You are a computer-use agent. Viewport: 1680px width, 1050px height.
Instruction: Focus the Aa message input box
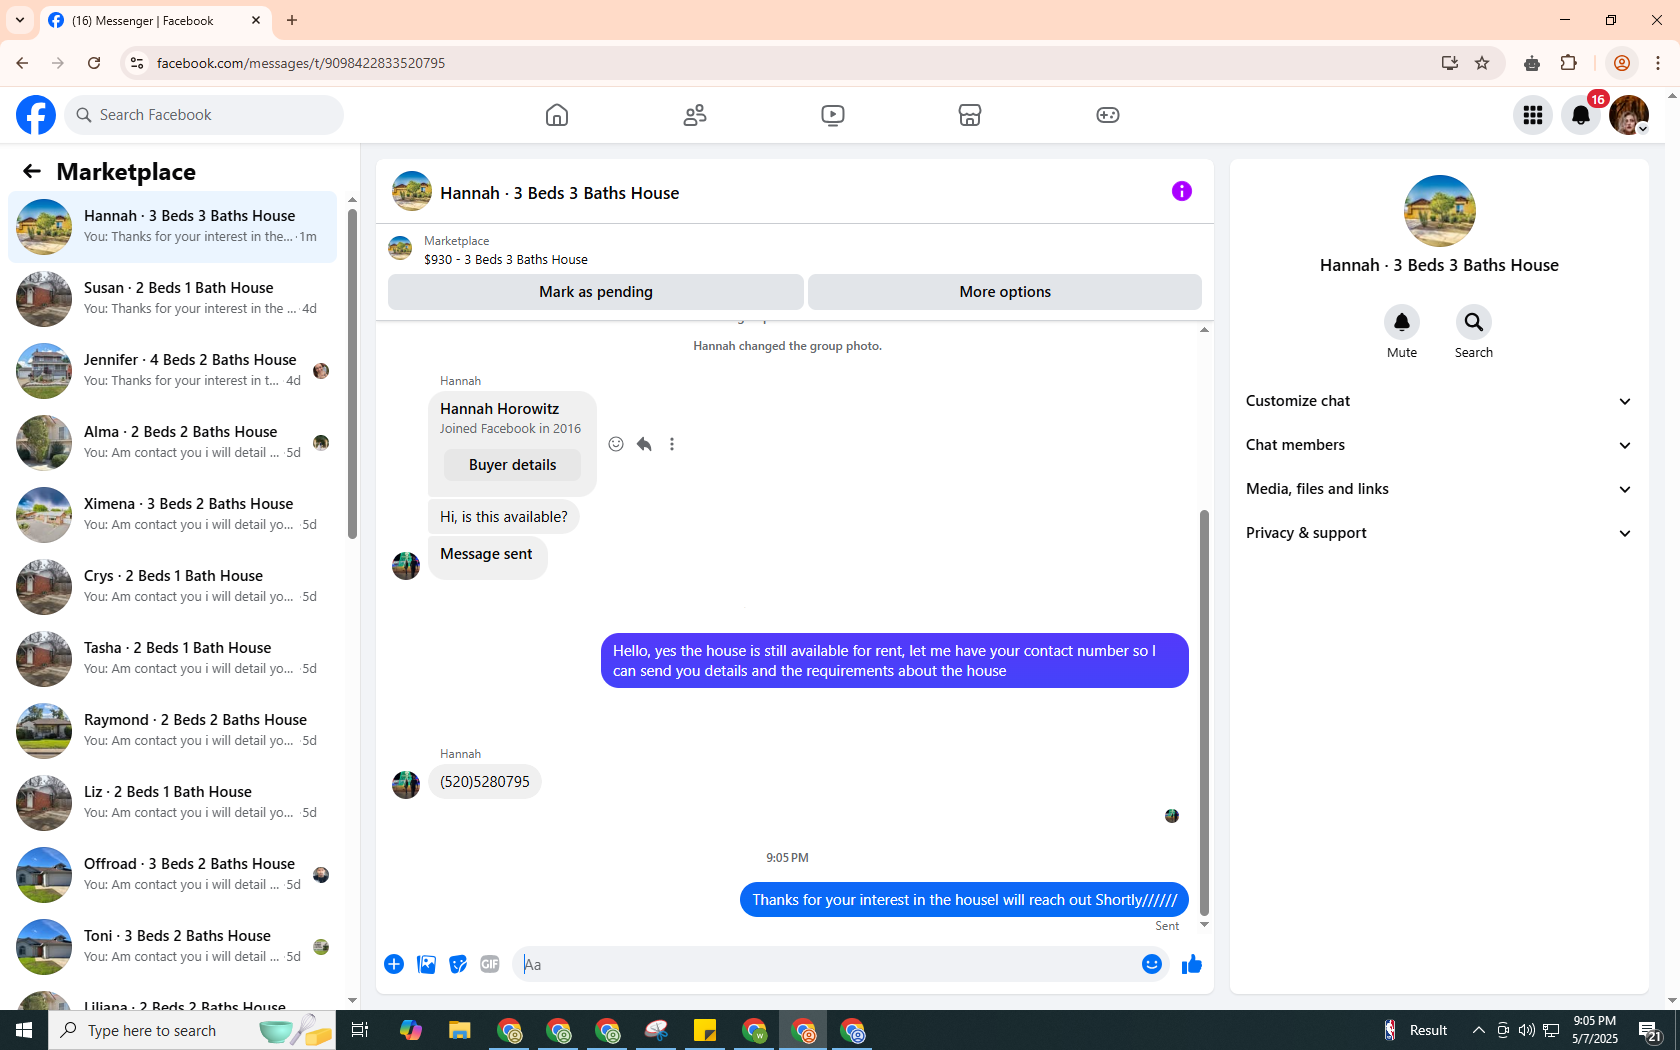click(825, 964)
